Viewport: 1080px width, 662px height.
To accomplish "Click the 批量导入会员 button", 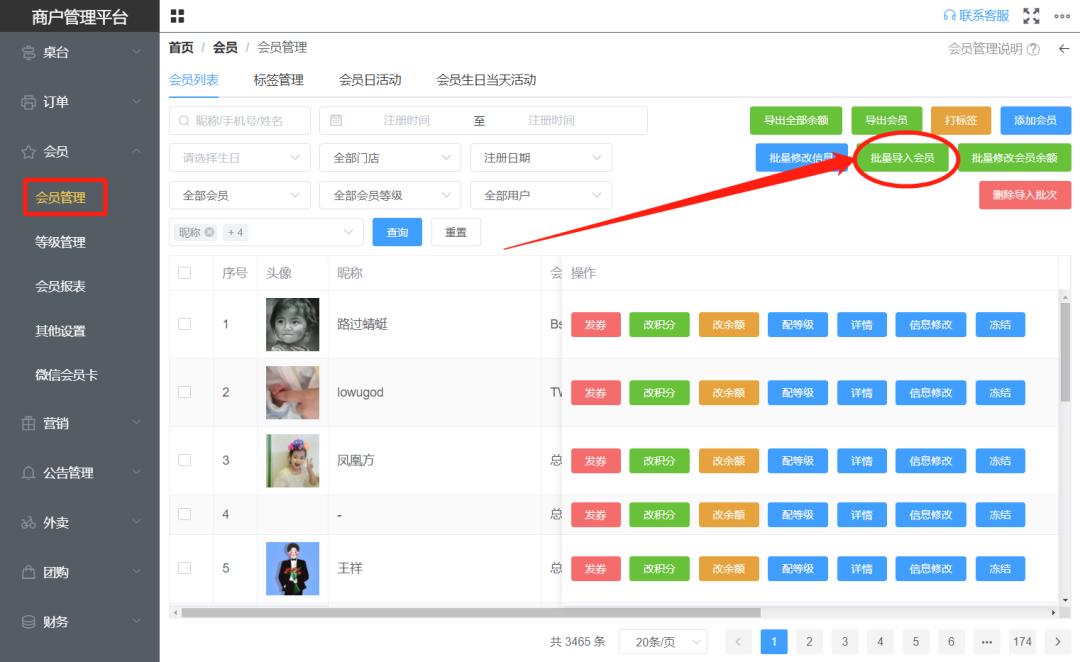I will pos(902,158).
